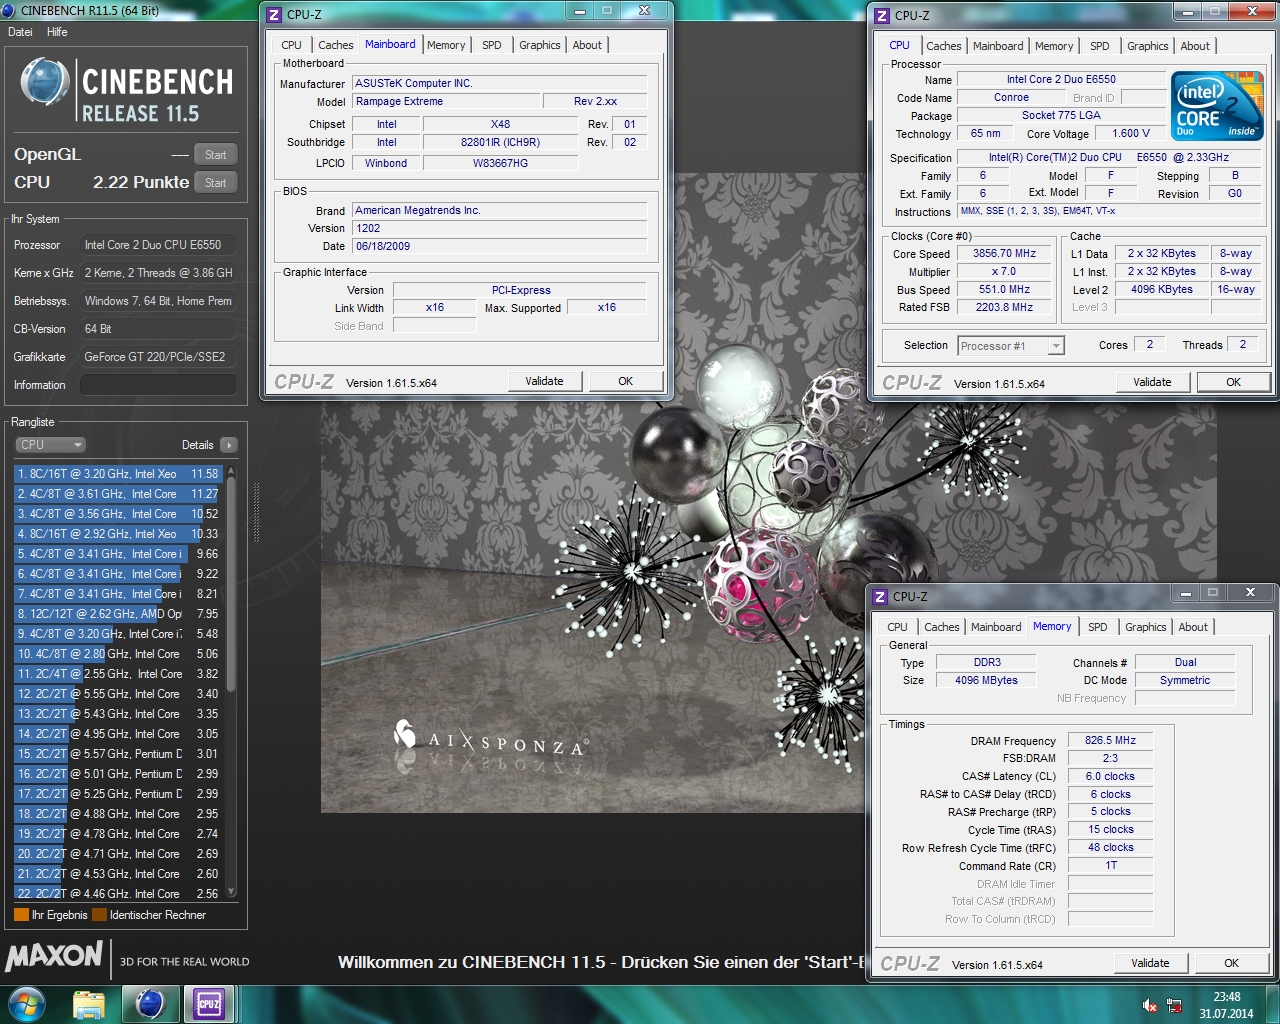Open Graphics tab in CPU window
This screenshot has height=1024, width=1280.
tap(1147, 46)
